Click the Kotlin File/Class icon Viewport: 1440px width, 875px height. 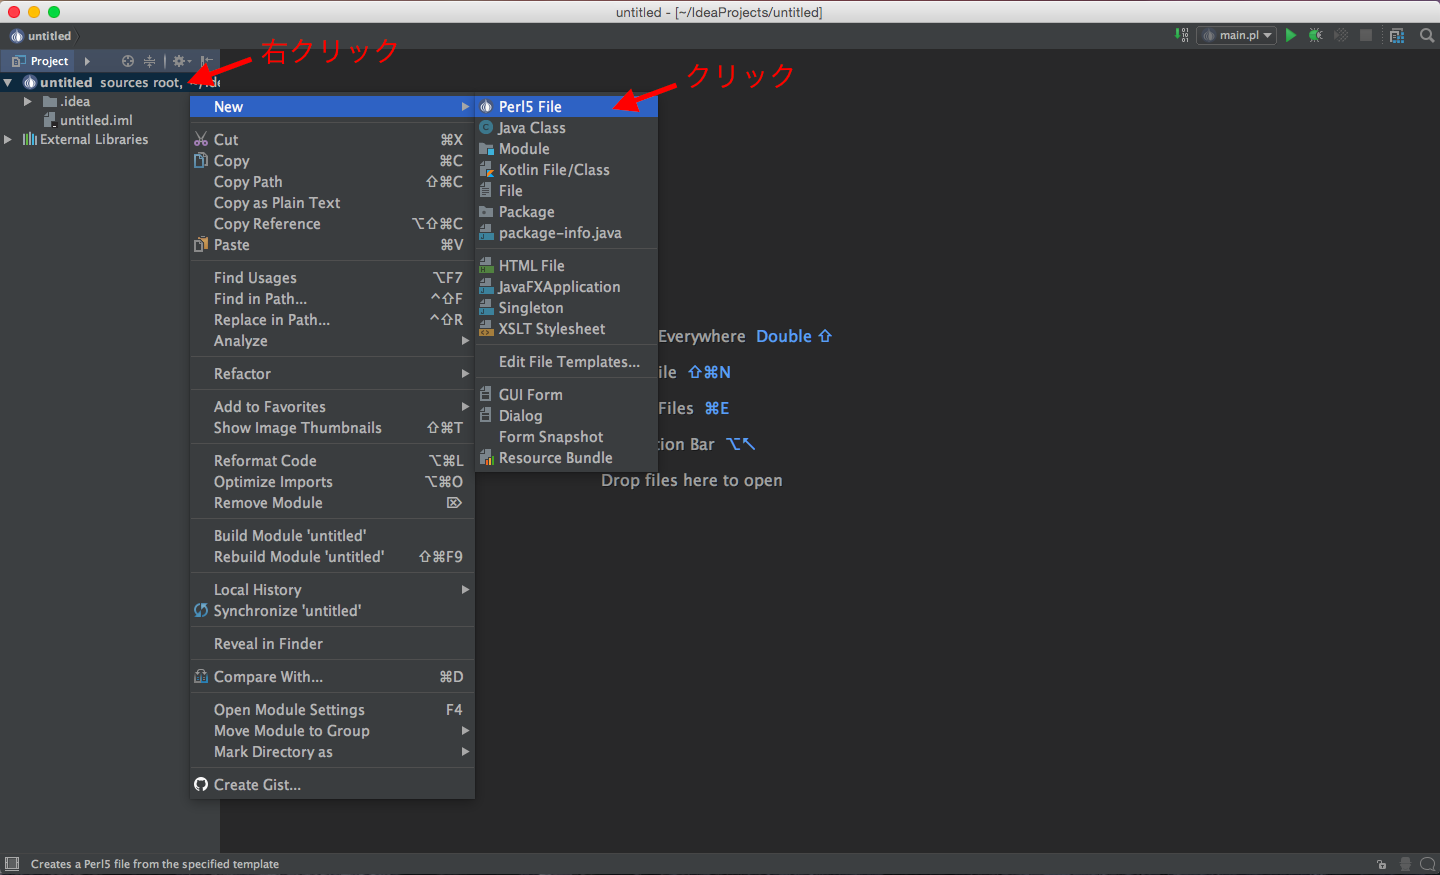(486, 170)
